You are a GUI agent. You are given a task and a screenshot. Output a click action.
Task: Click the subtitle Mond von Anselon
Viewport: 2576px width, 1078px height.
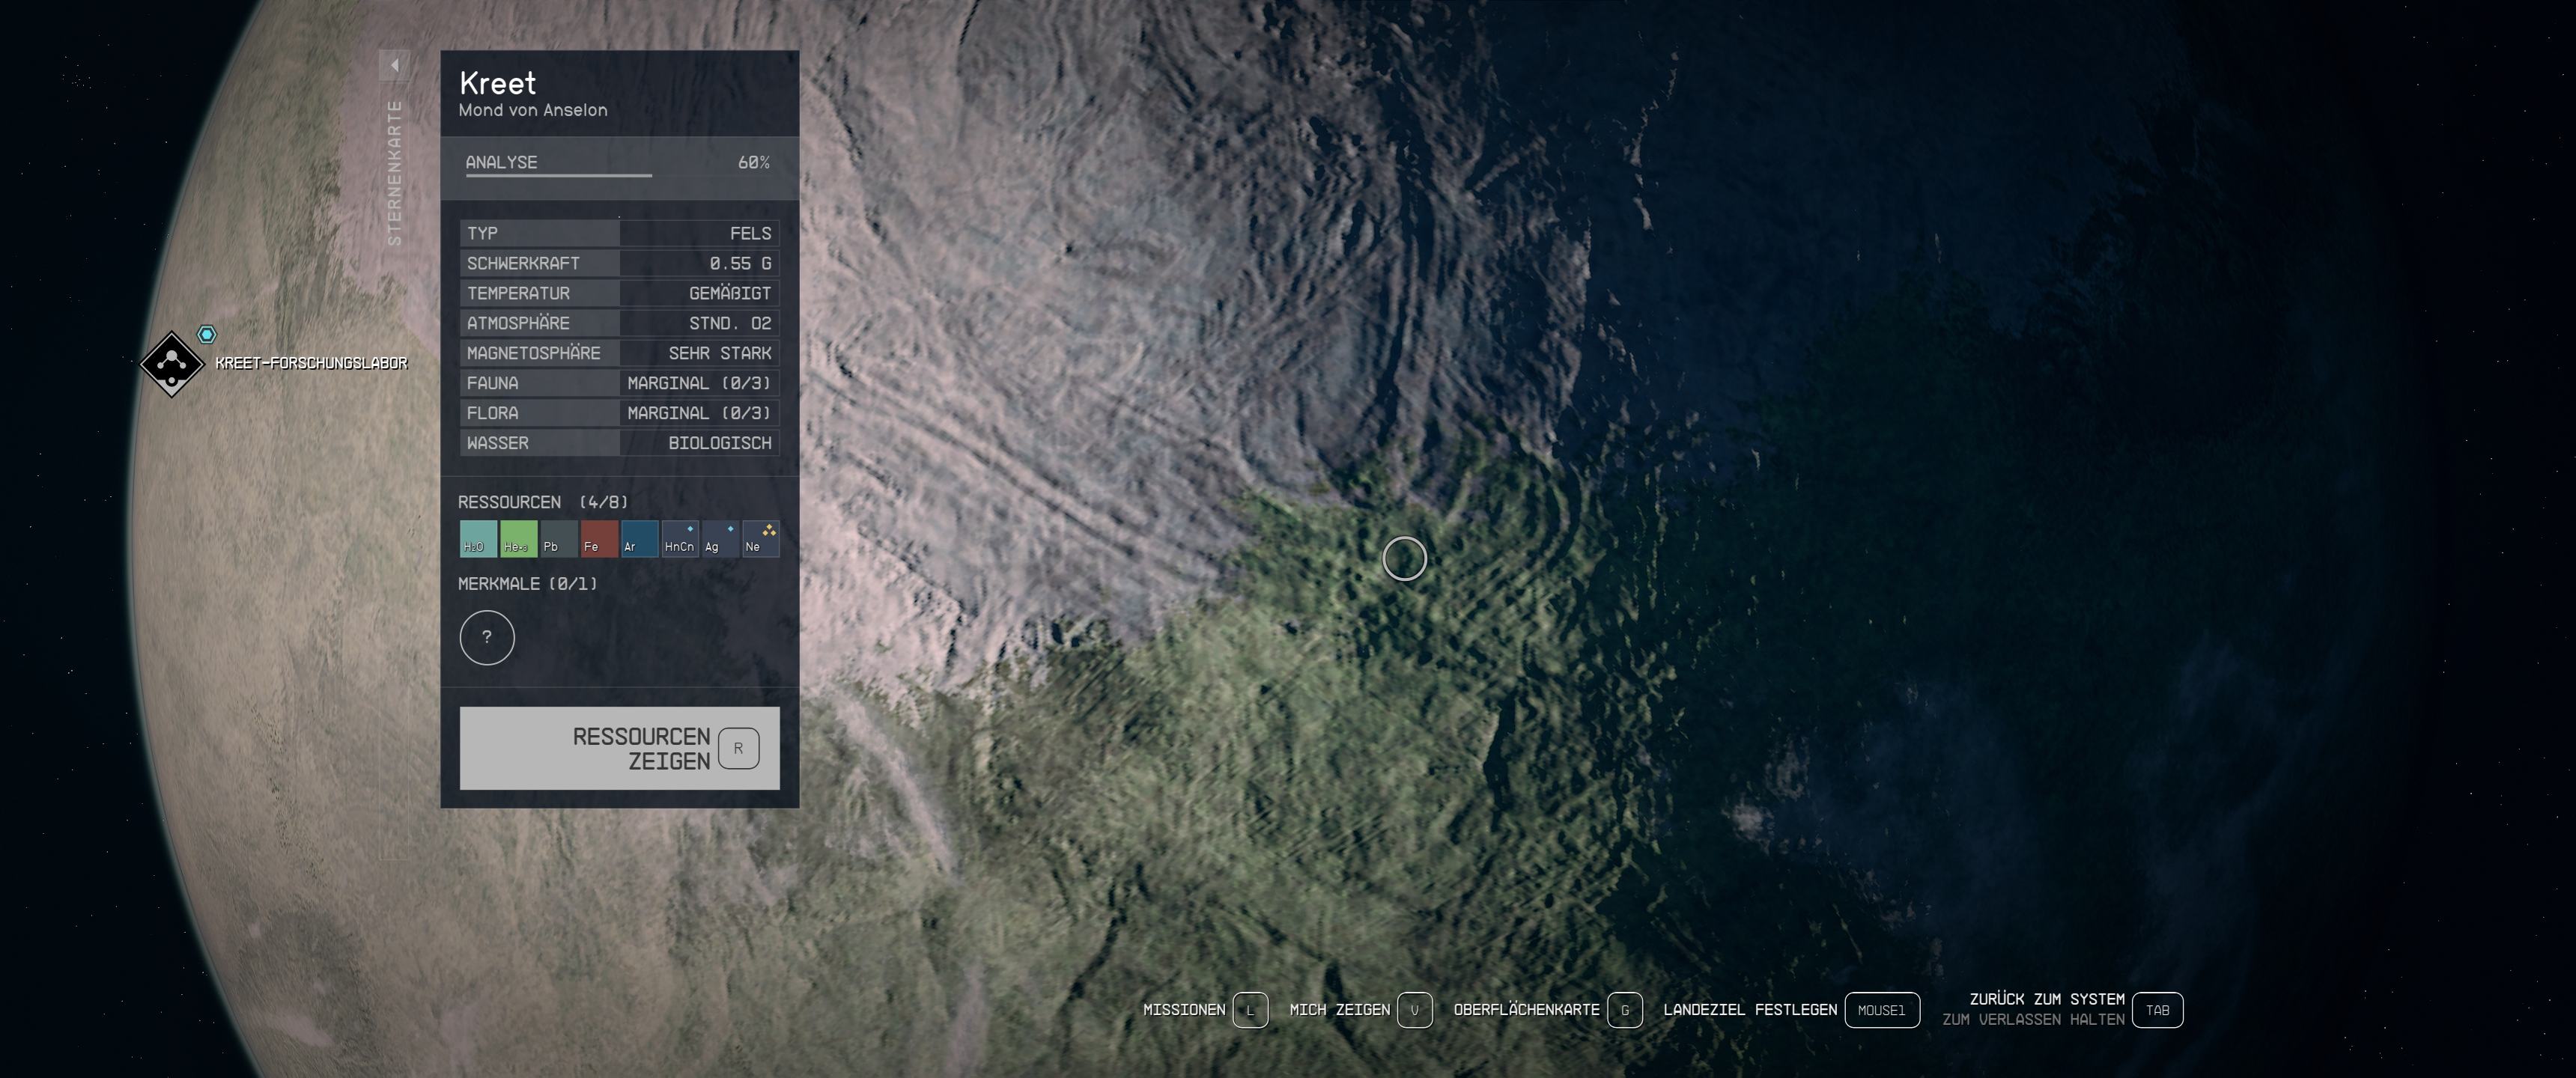(533, 111)
